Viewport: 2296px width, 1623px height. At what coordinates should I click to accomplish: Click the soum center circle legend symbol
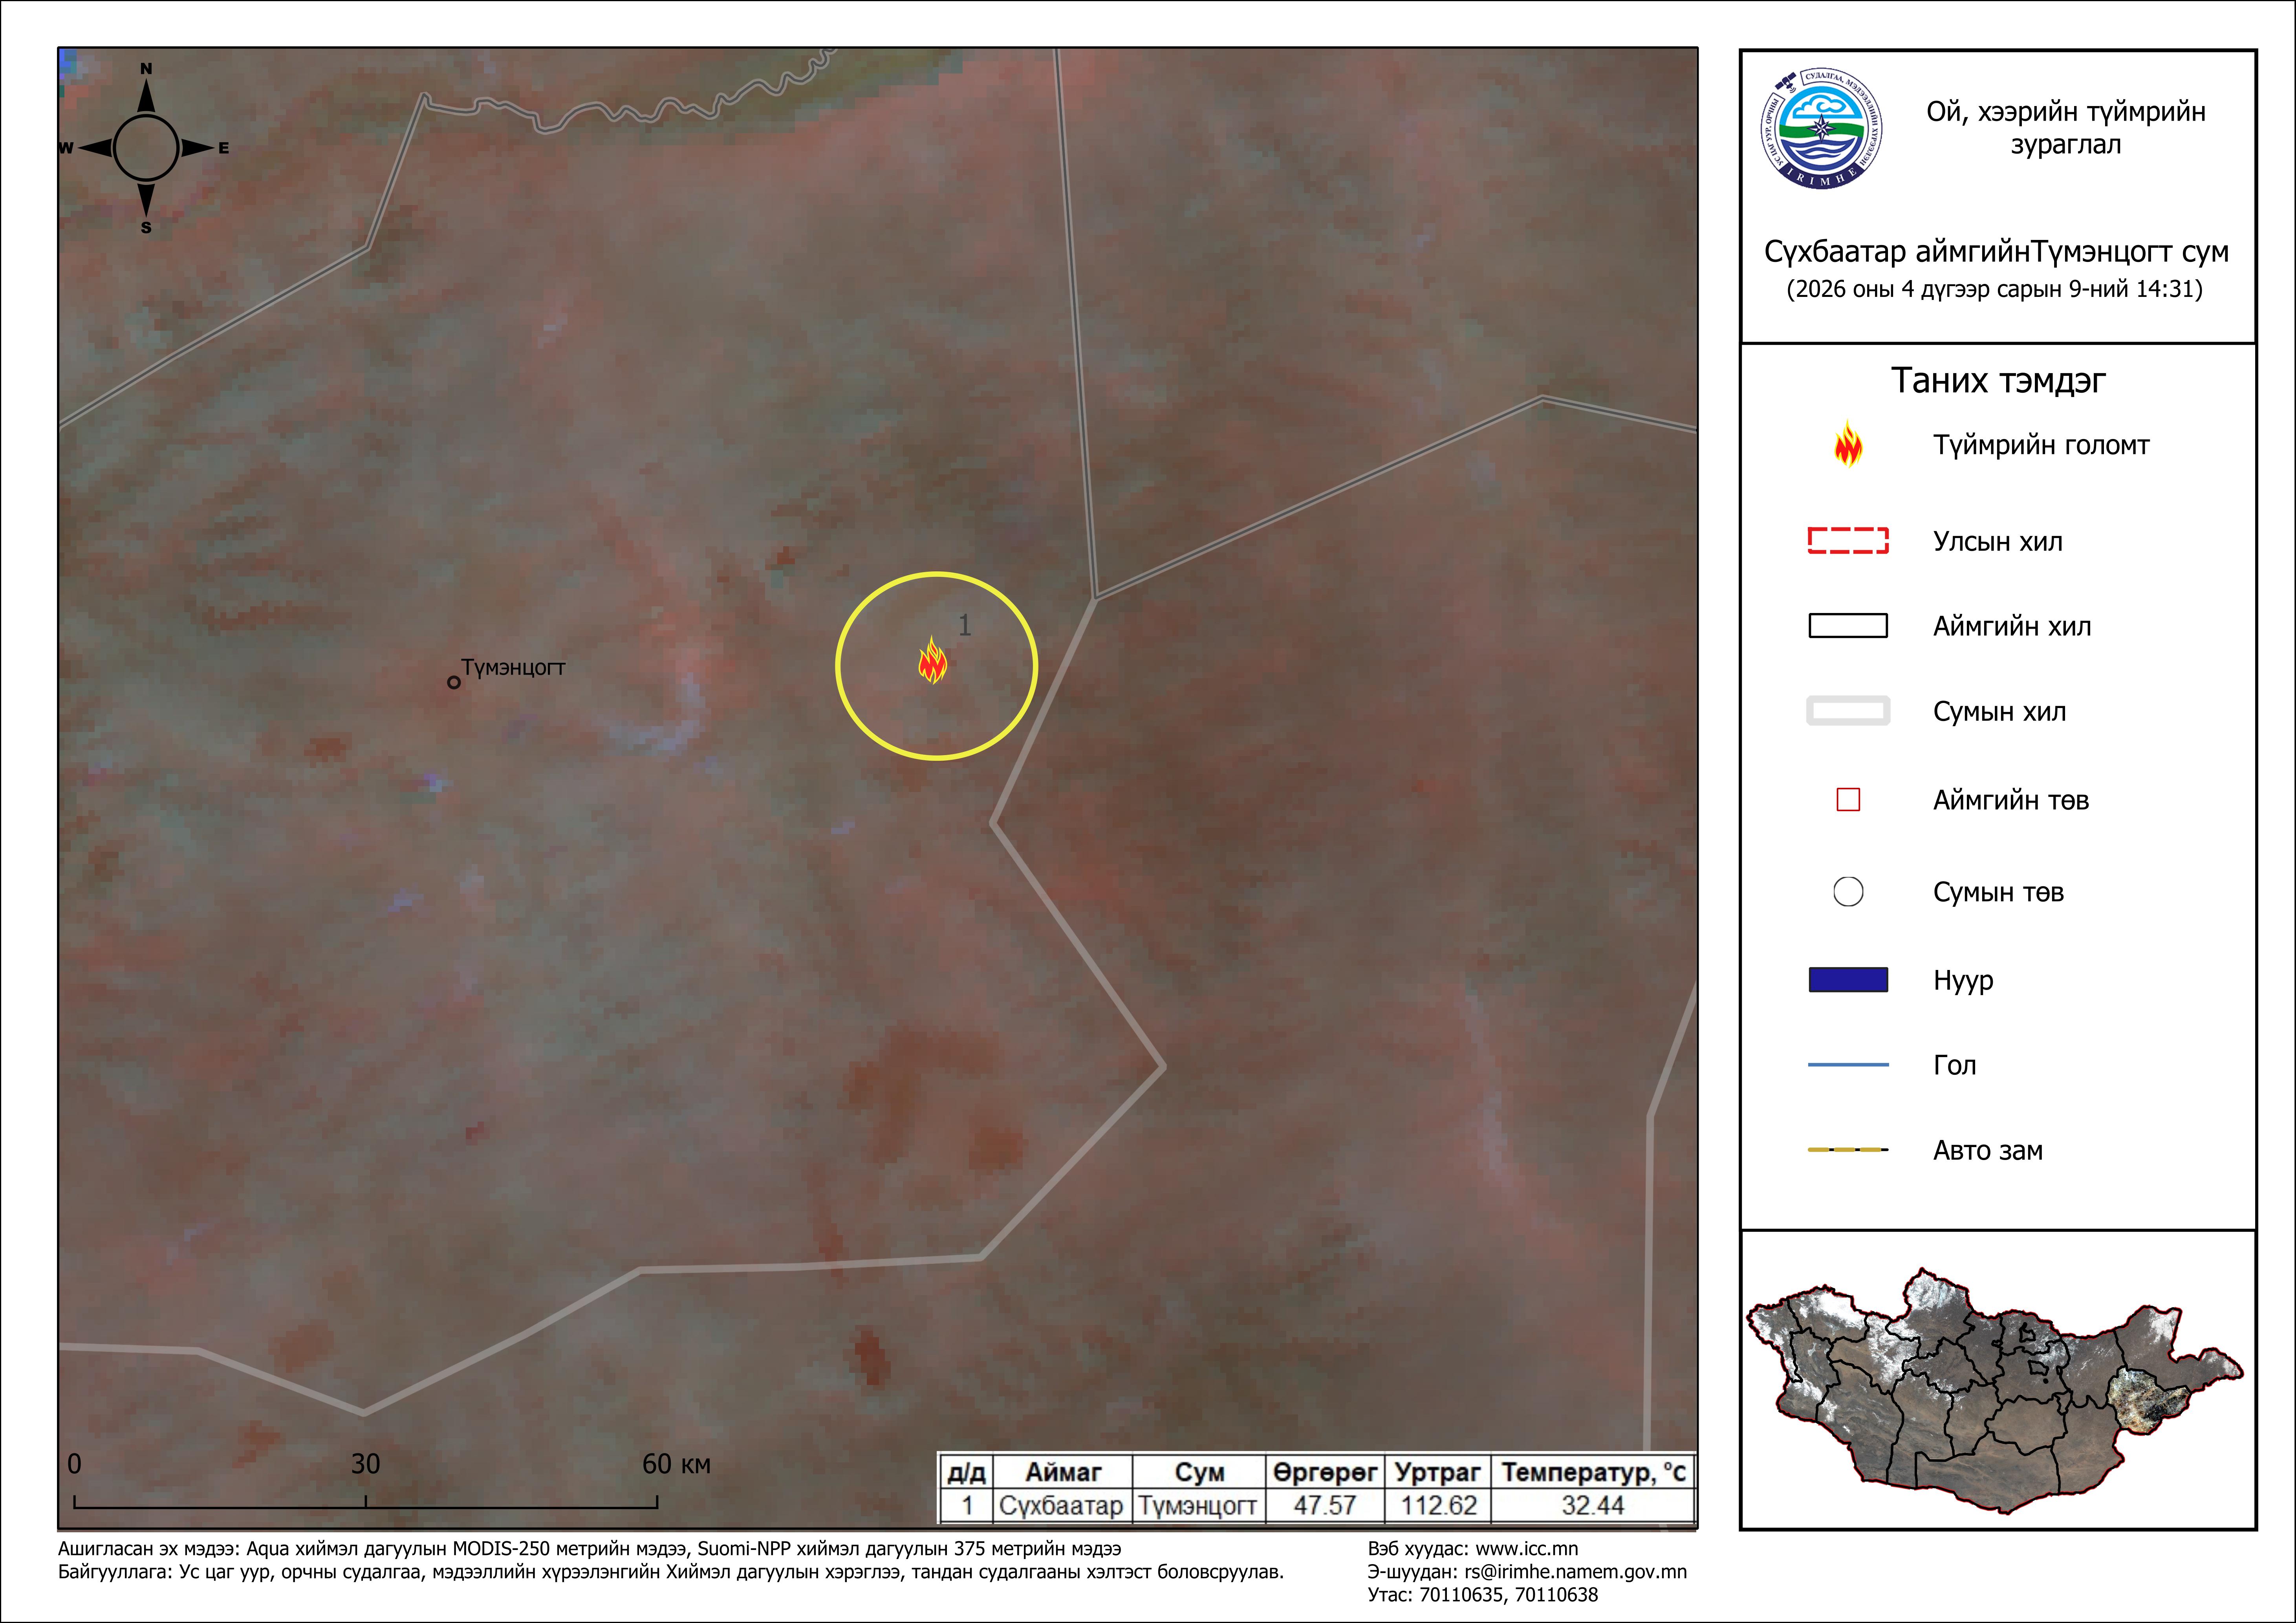1848,892
